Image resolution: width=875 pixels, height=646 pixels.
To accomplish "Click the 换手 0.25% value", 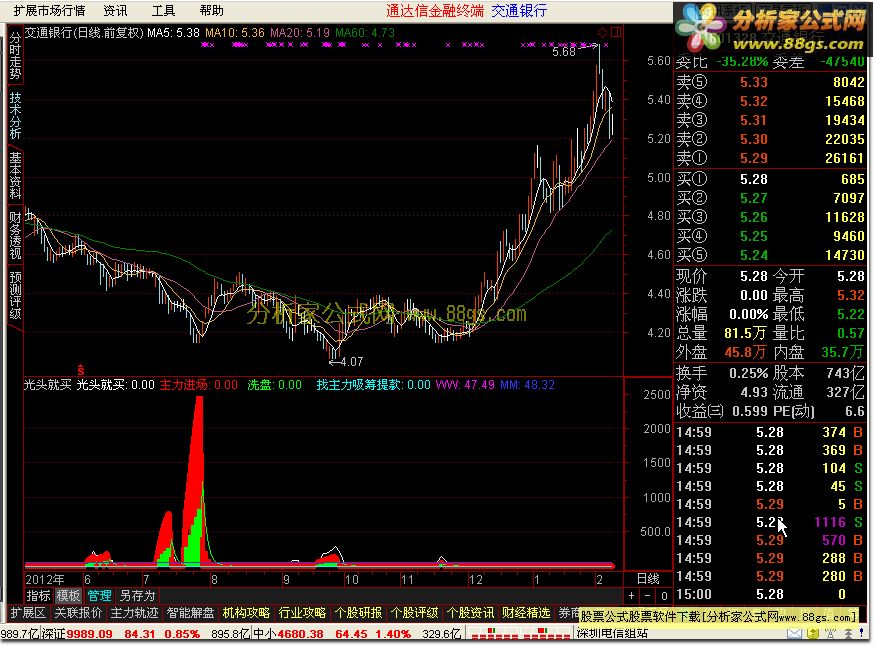I will (x=748, y=373).
